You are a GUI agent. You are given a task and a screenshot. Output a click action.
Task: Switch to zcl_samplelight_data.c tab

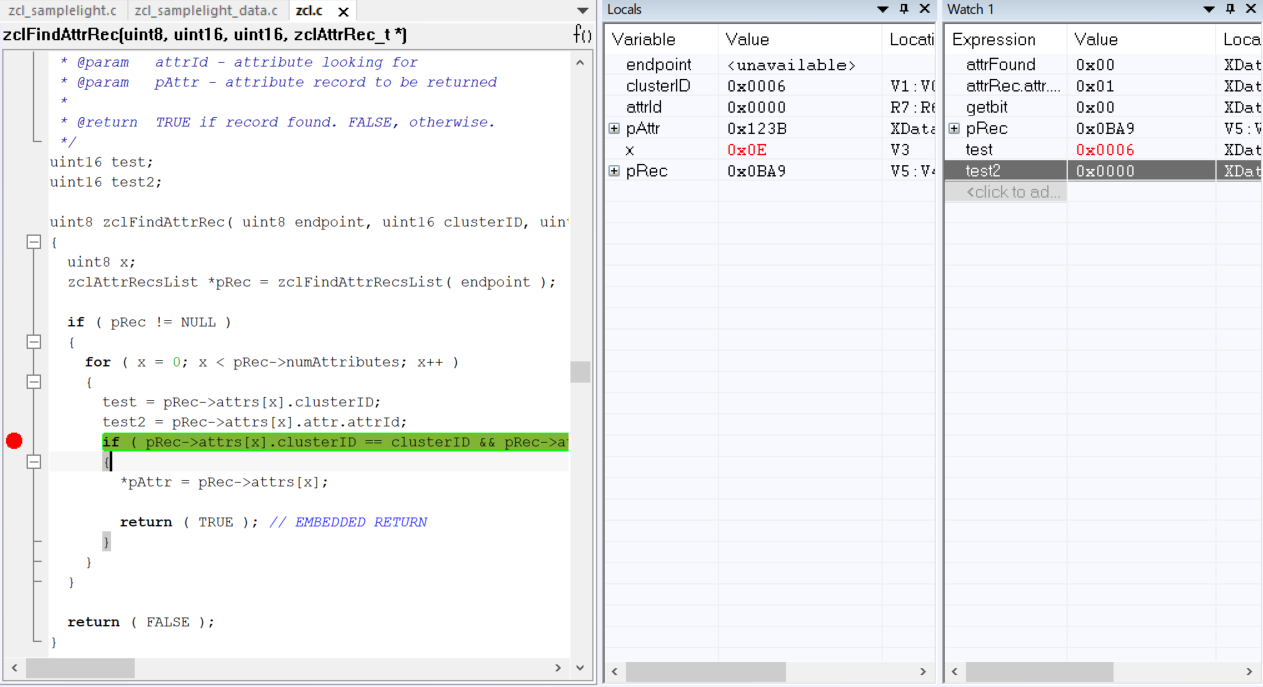206,11
